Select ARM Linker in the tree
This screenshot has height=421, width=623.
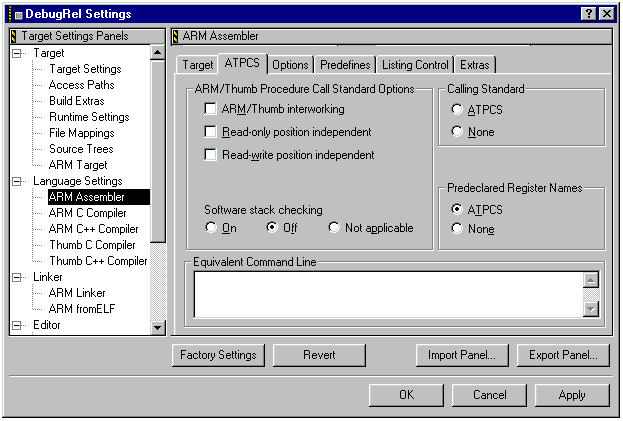pyautogui.click(x=77, y=293)
